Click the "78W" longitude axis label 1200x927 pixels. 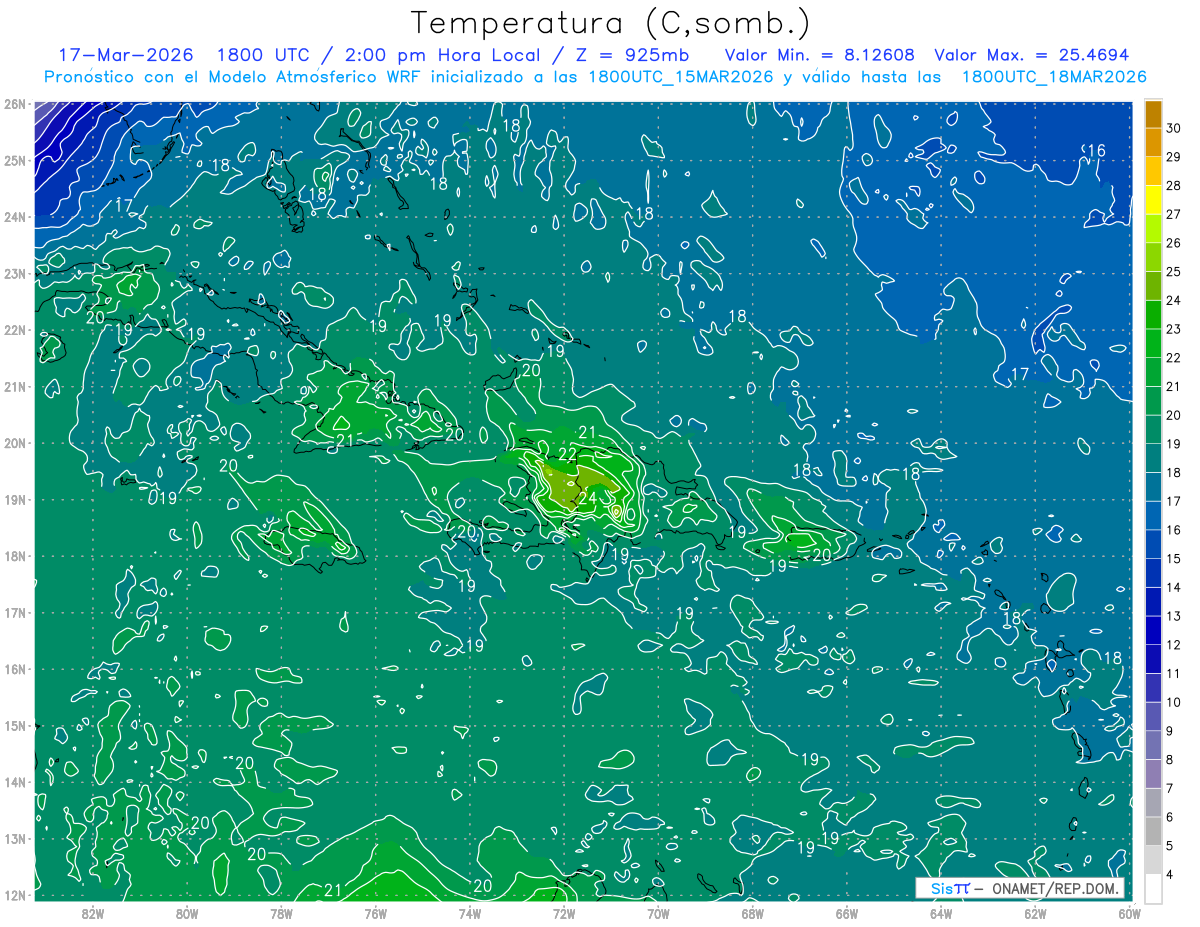tap(282, 913)
